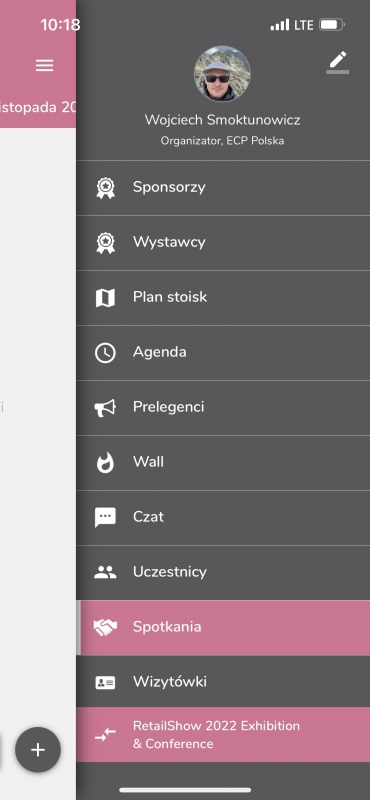The height and width of the screenshot is (800, 370).
Task: Tap the hamburger menu icon
Action: [44, 65]
